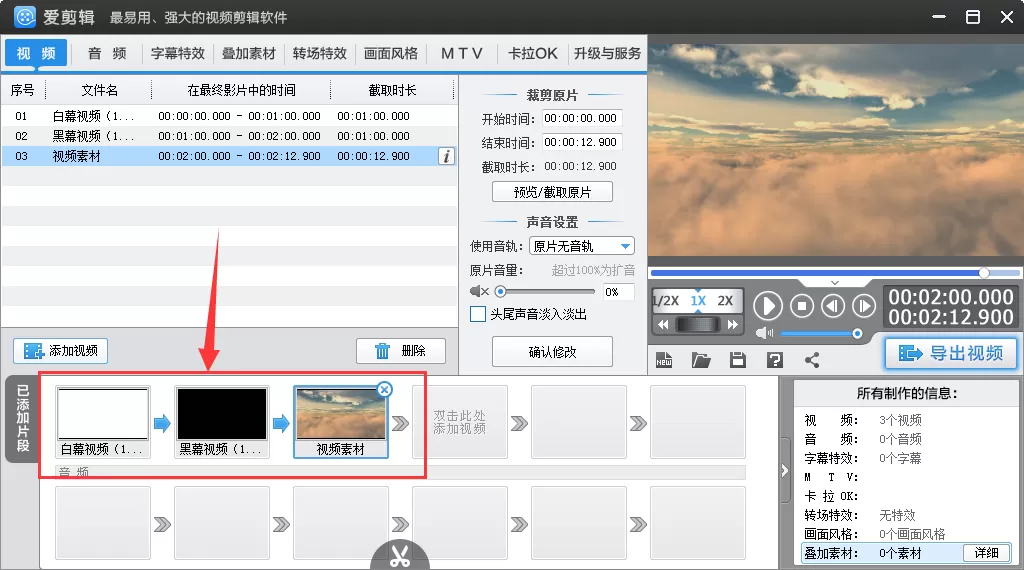Open the 字幕特效 tab
Screen dimensions: 1024x570
178,54
